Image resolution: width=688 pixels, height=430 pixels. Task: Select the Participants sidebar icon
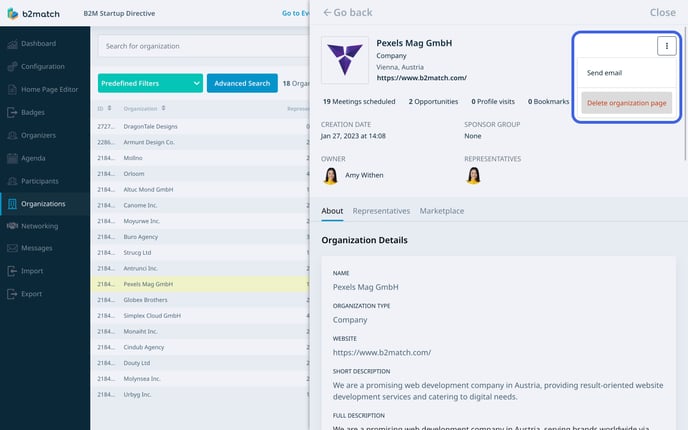(x=12, y=181)
